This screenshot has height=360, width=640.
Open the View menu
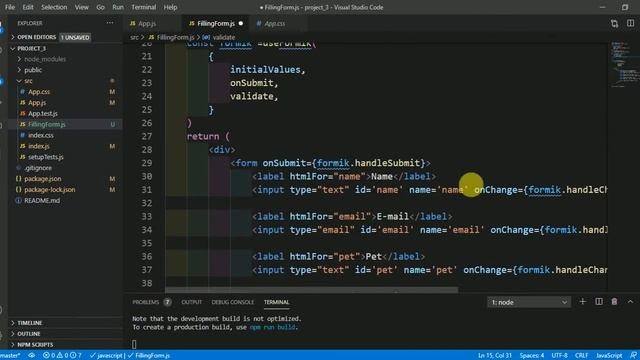[81, 7]
